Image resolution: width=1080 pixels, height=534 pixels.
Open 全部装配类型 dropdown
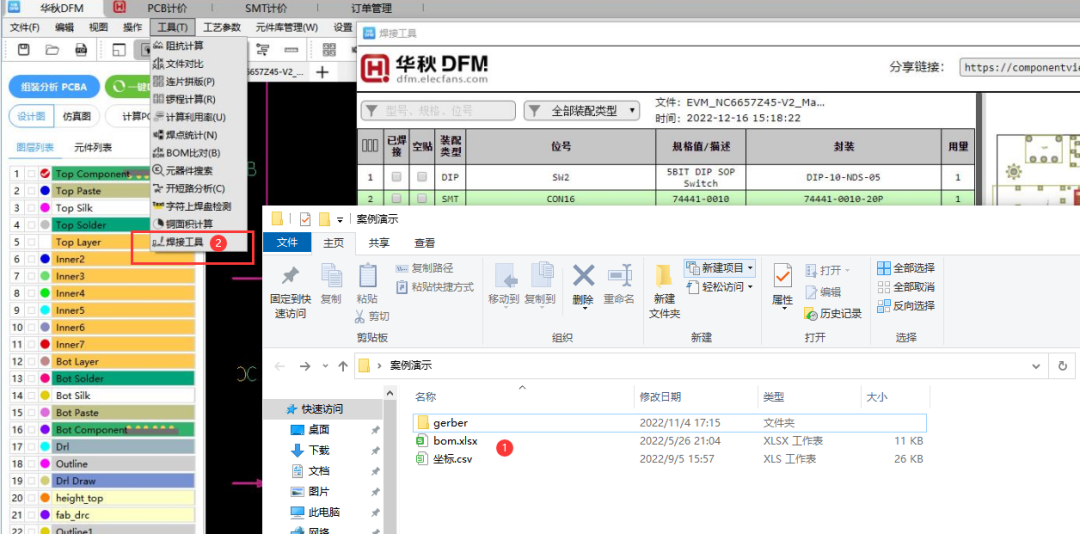coord(581,110)
